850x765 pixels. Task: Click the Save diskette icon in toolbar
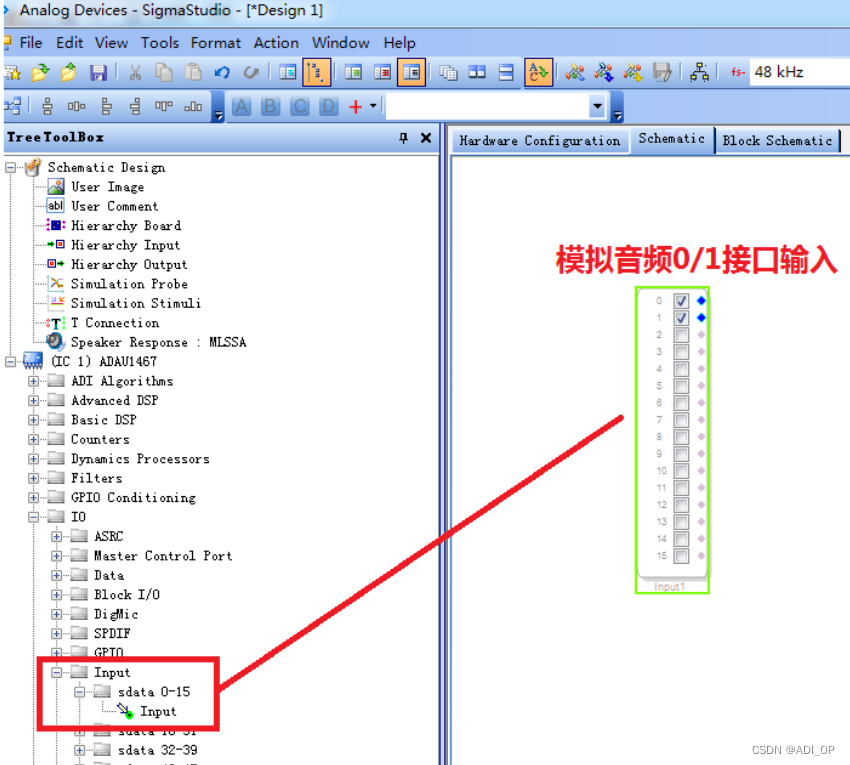[98, 72]
